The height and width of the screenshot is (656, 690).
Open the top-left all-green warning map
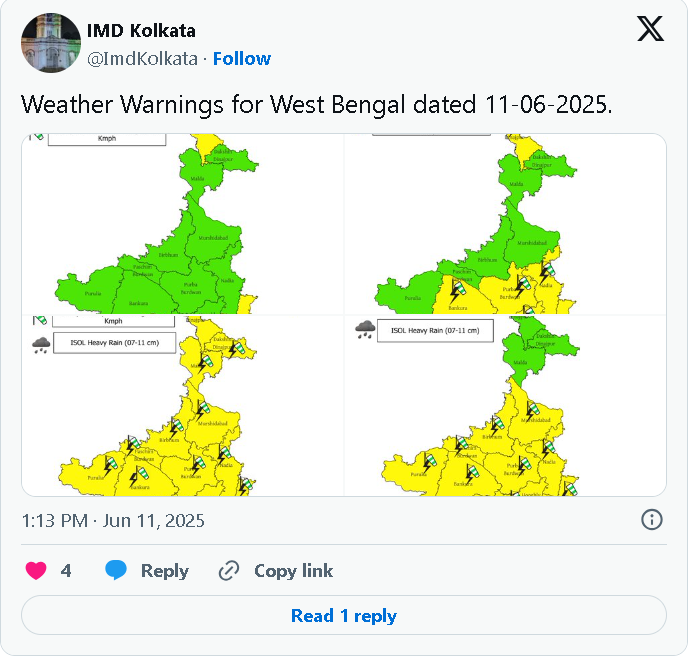(183, 224)
